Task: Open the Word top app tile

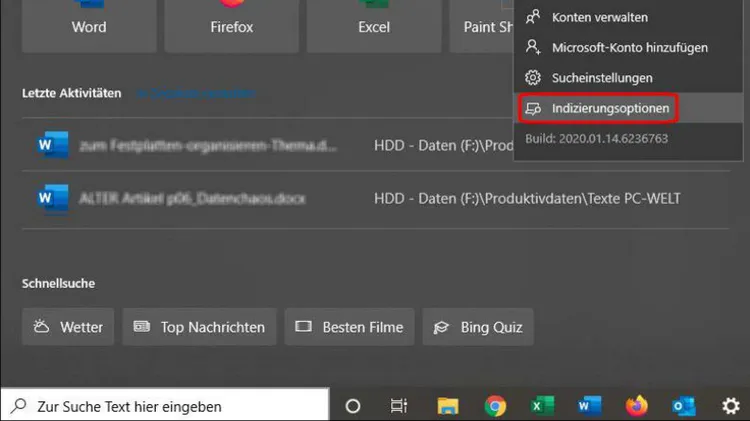Action: point(89,26)
